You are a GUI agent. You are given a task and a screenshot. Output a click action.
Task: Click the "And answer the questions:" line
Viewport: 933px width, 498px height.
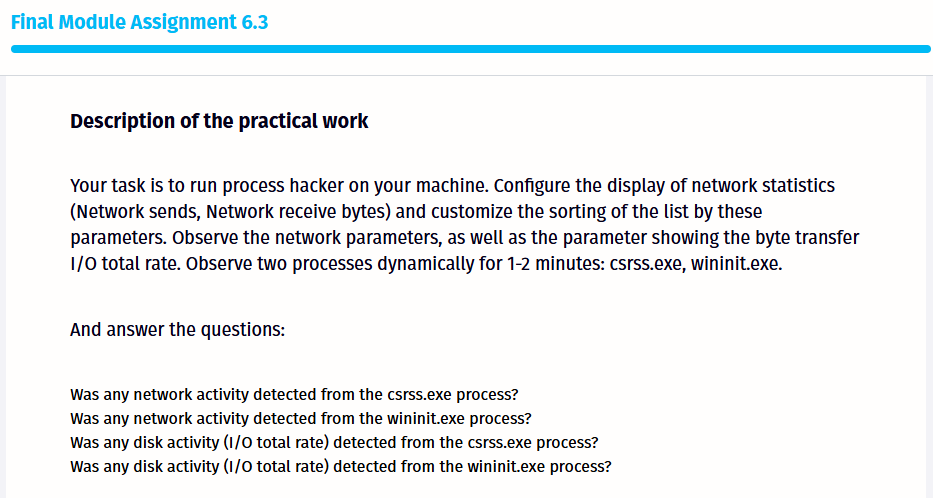(x=178, y=330)
